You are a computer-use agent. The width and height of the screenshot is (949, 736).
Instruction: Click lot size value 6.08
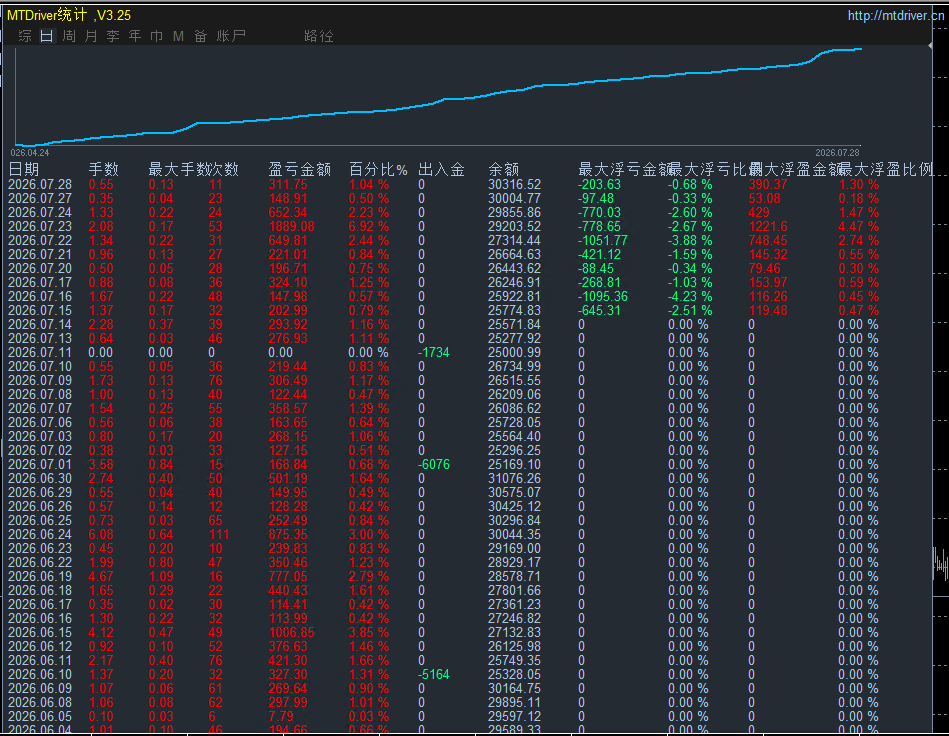(101, 534)
